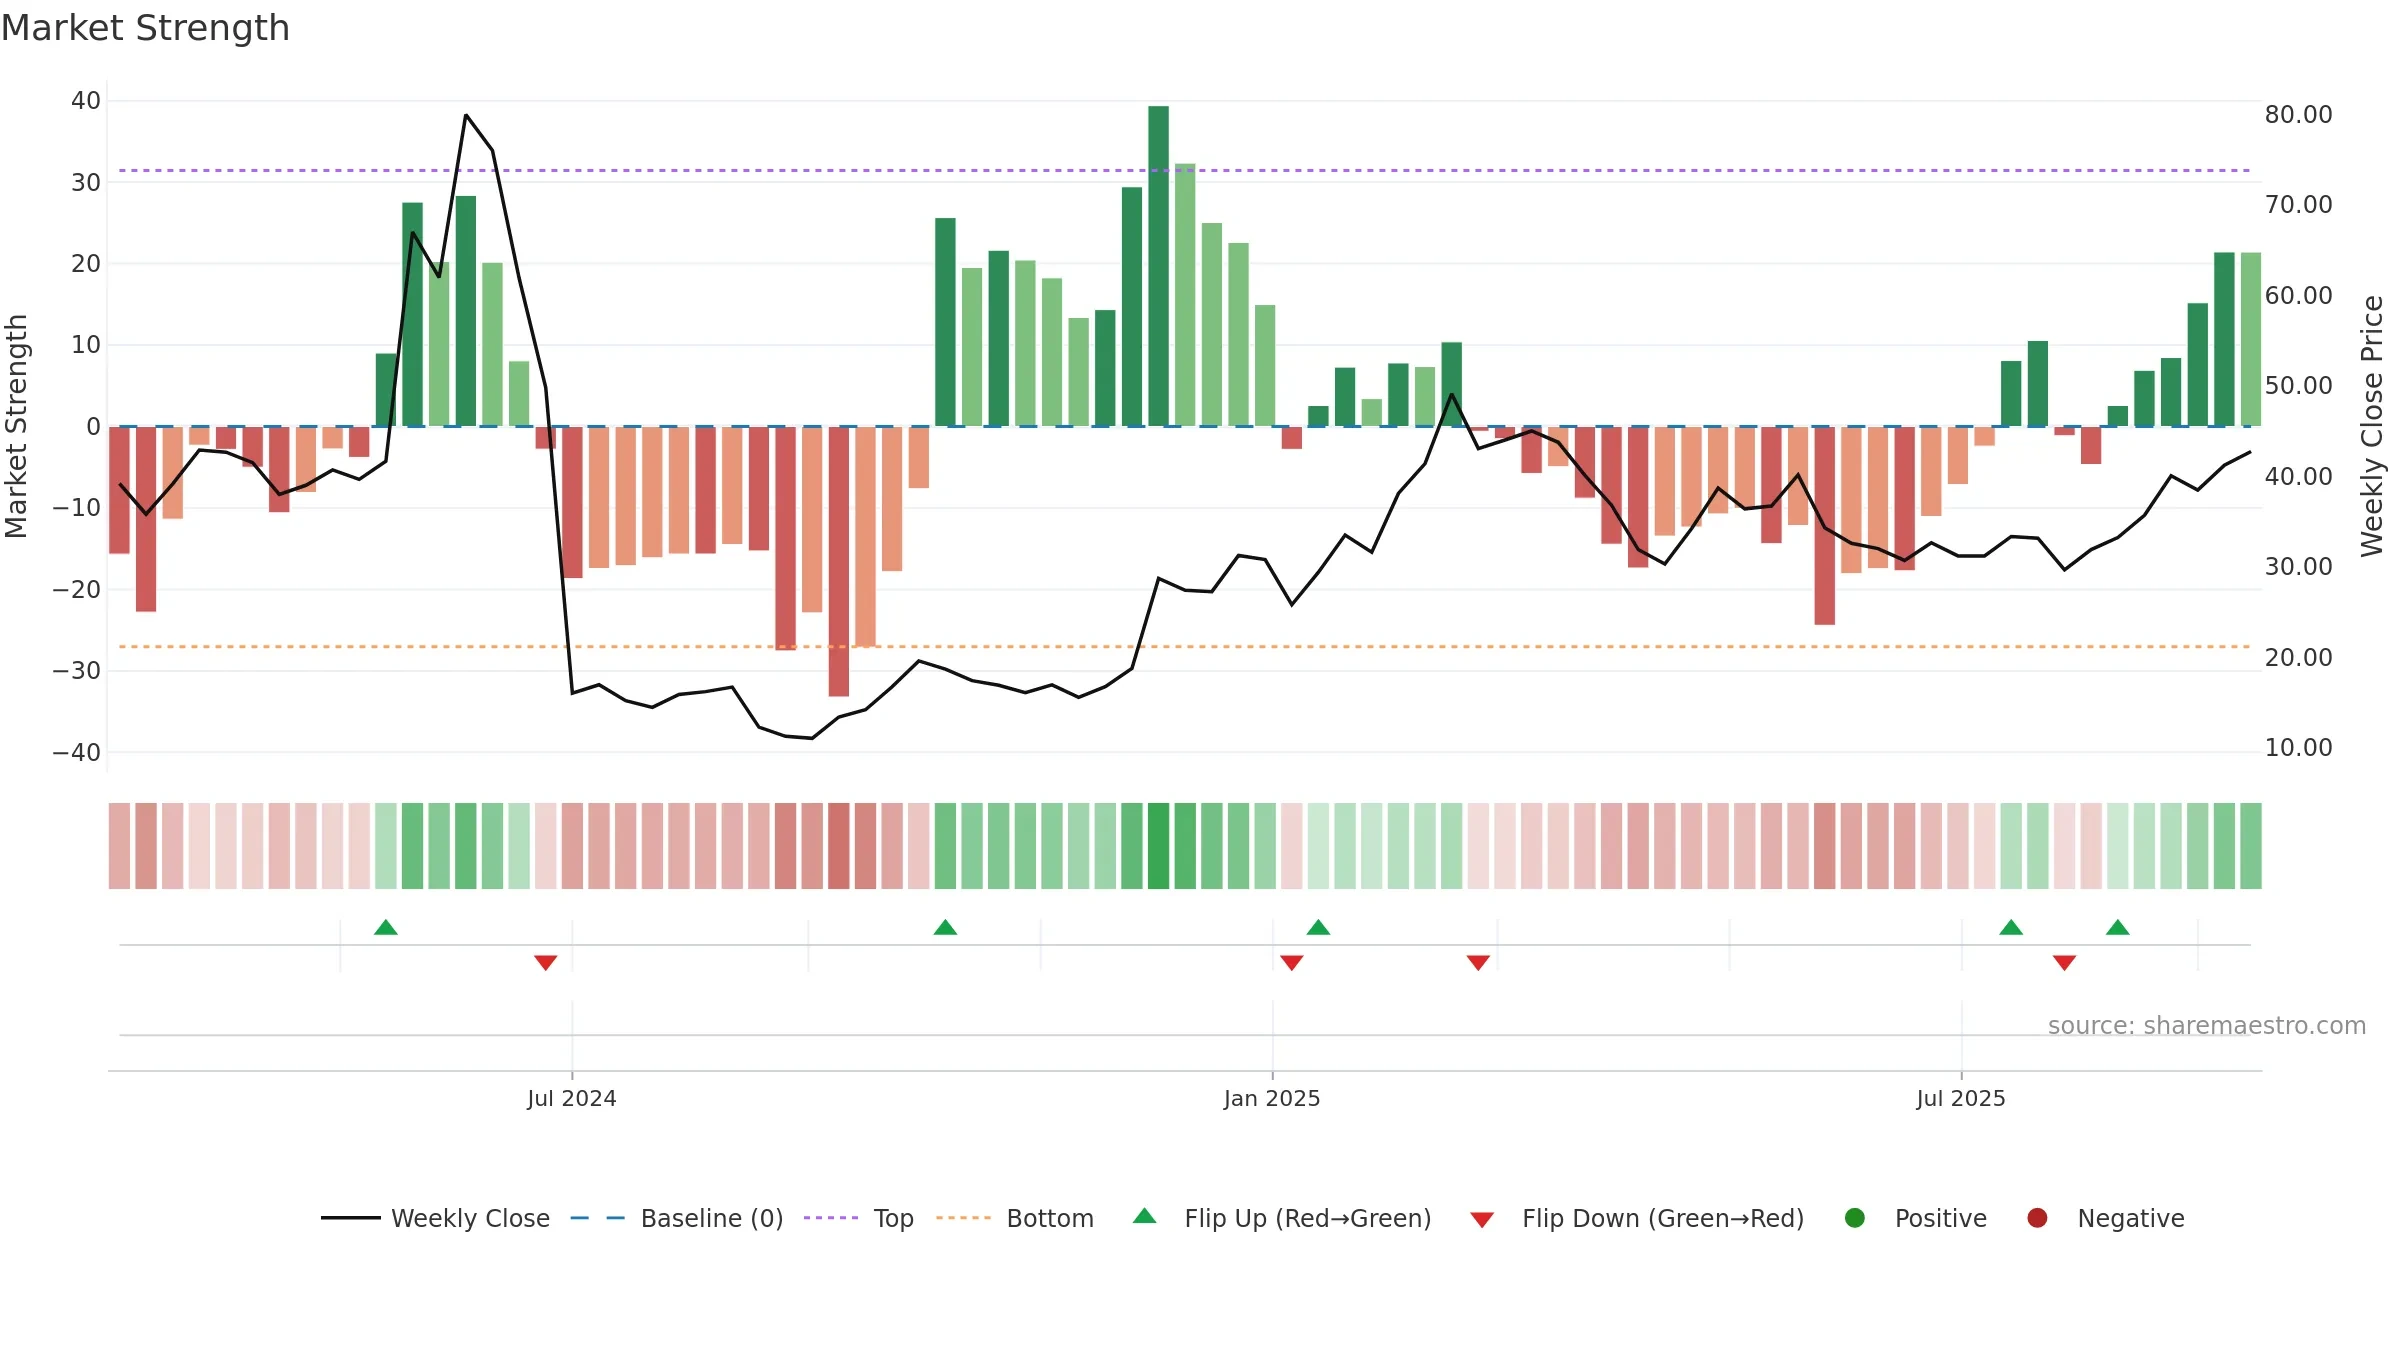Select the earliest red Flip Down marker
2400x1350 pixels.
coord(545,962)
